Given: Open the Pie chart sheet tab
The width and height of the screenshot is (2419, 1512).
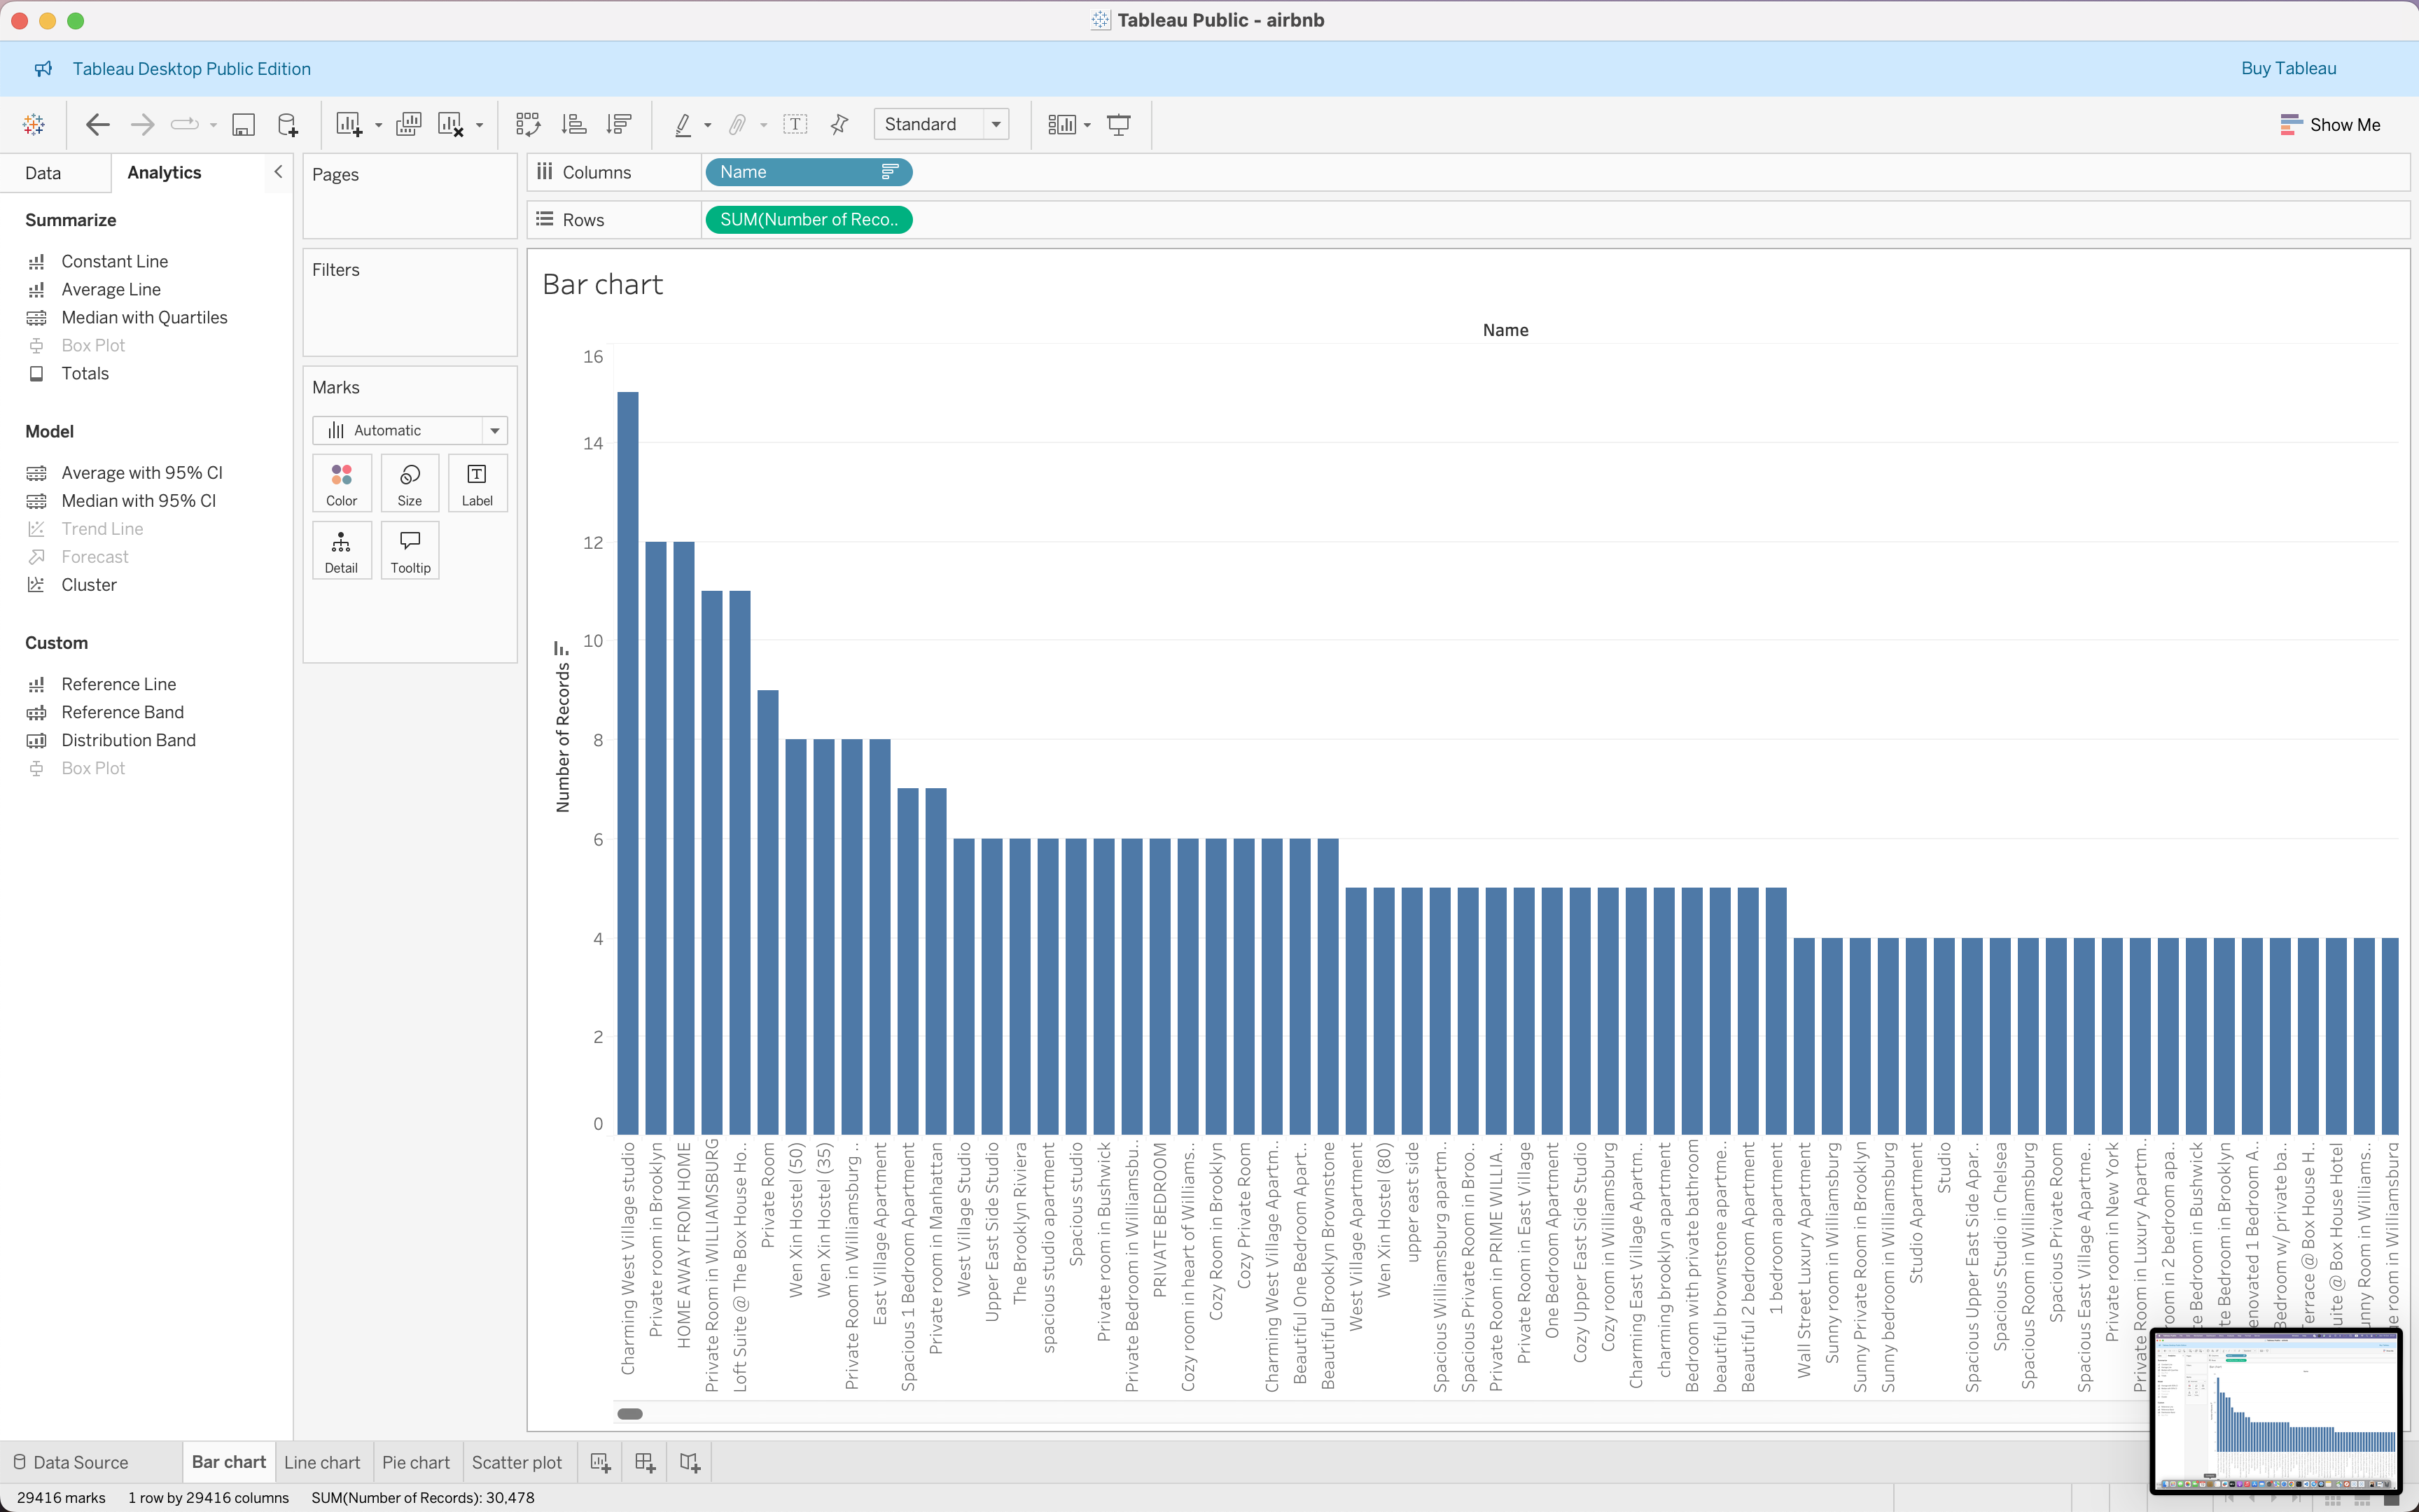Looking at the screenshot, I should pos(416,1461).
